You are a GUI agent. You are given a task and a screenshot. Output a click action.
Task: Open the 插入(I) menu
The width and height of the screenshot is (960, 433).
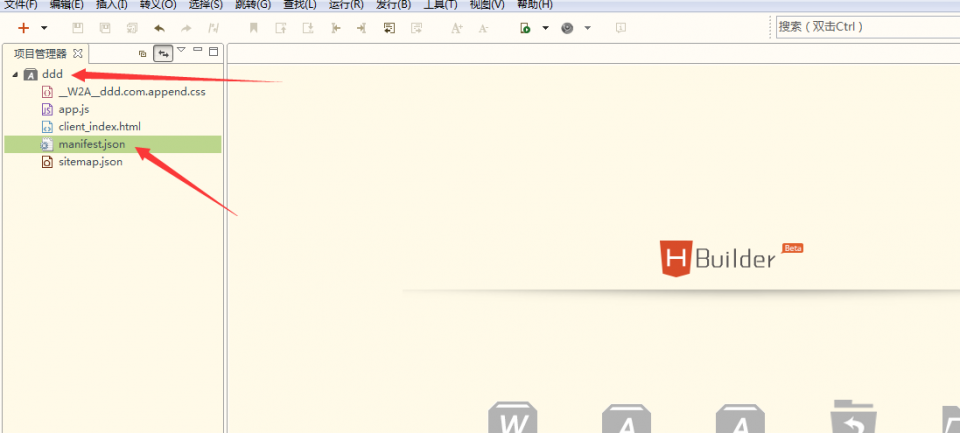click(111, 5)
